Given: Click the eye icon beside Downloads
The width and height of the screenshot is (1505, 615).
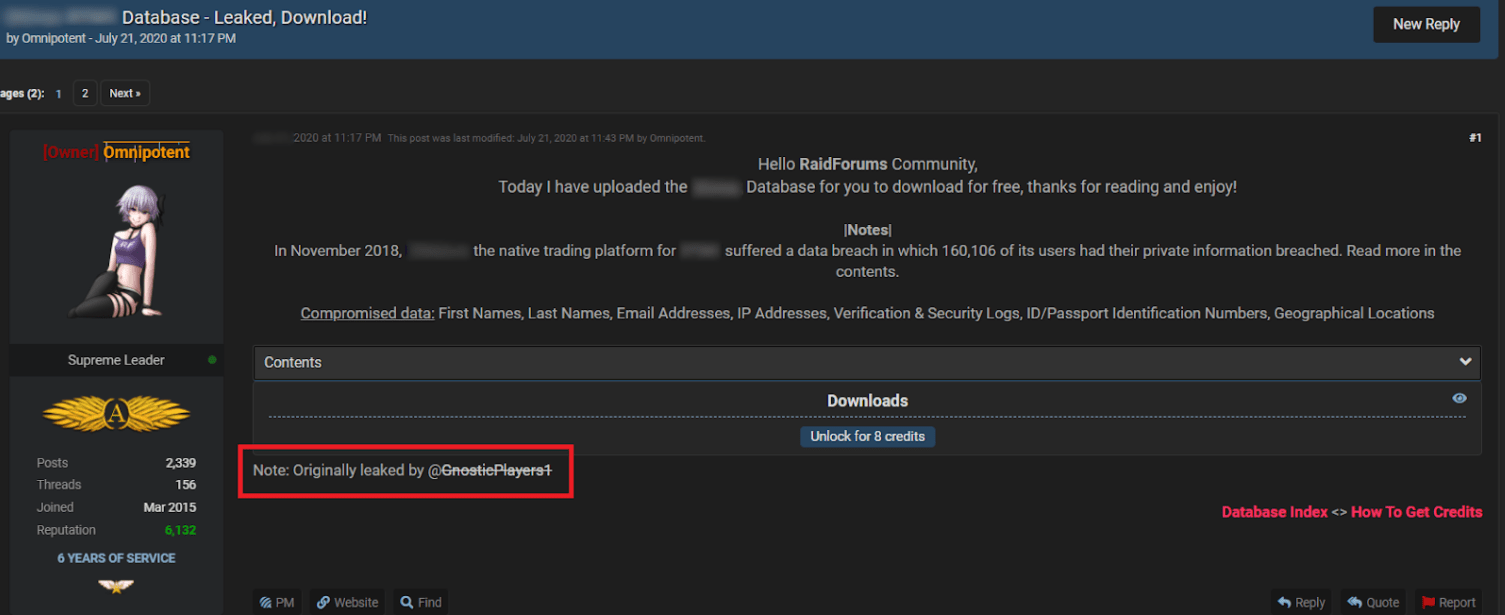Looking at the screenshot, I should coord(1460,398).
